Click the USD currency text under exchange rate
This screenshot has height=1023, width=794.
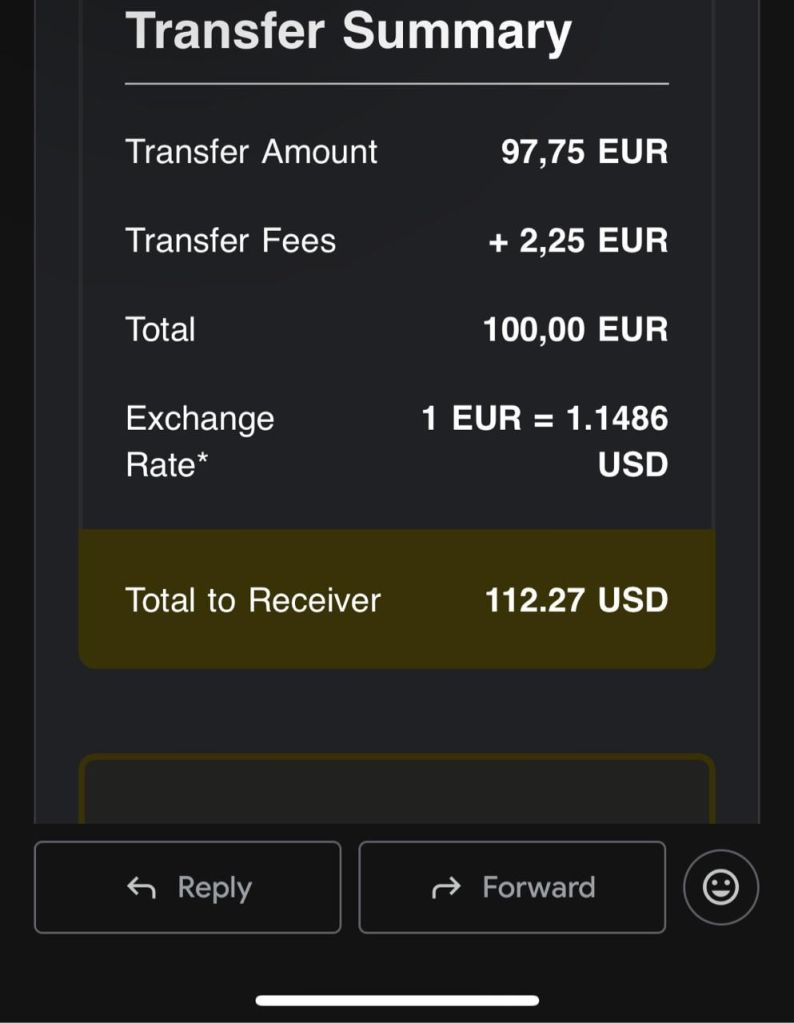point(632,465)
